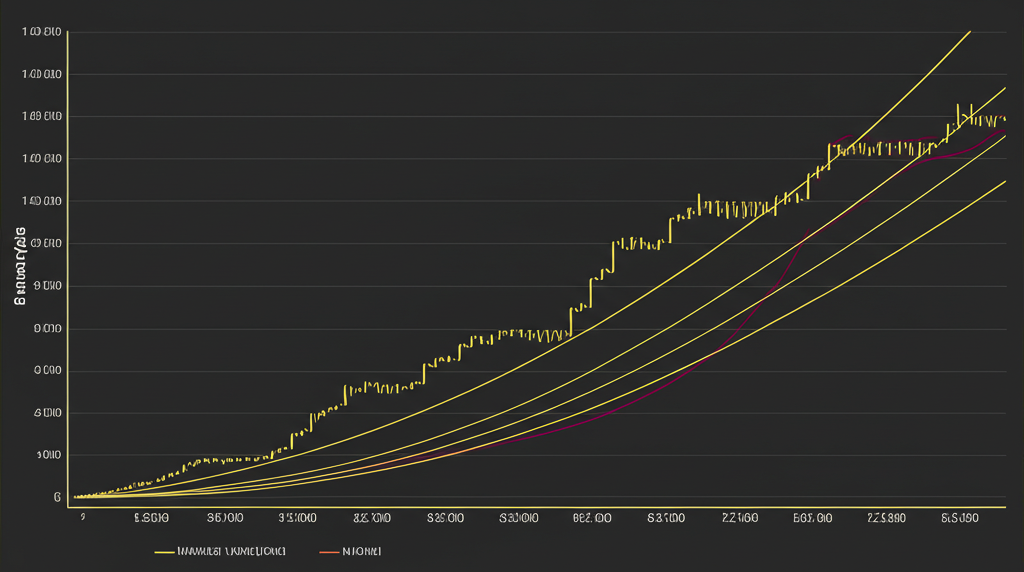Click the chart origin where the axes meet
This screenshot has width=1024, height=572.
tap(70, 506)
